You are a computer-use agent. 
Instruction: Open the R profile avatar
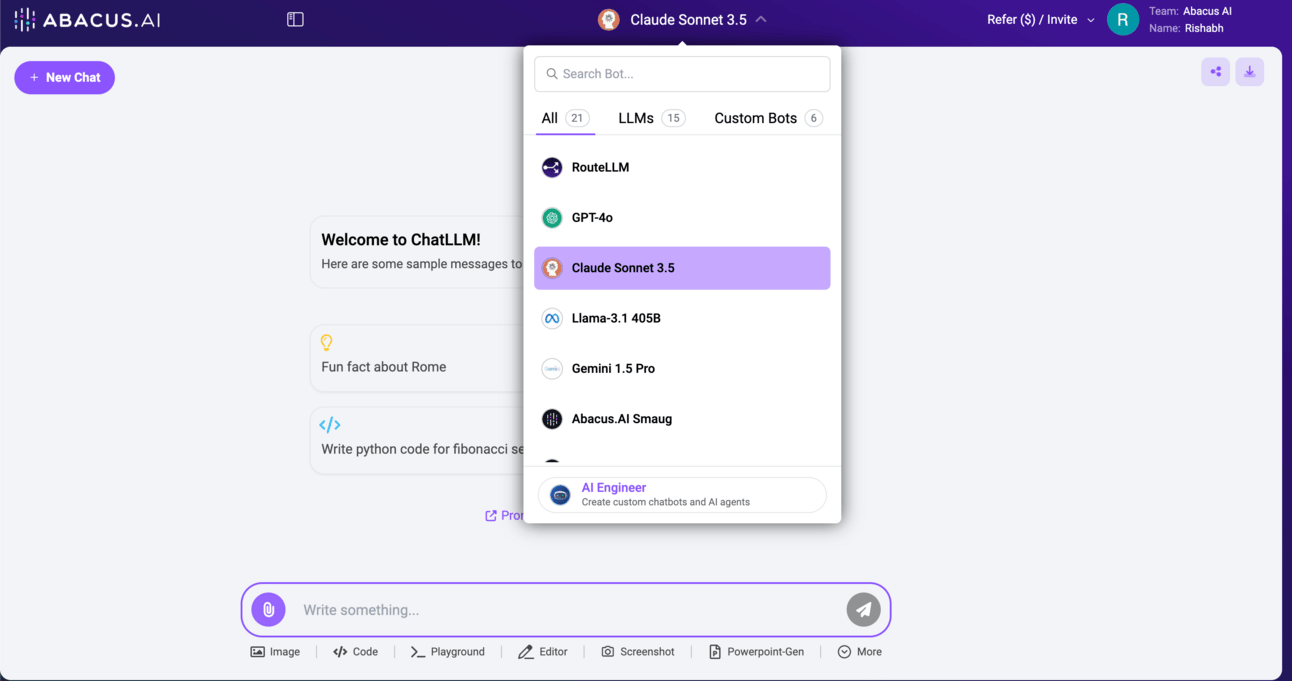tap(1123, 19)
